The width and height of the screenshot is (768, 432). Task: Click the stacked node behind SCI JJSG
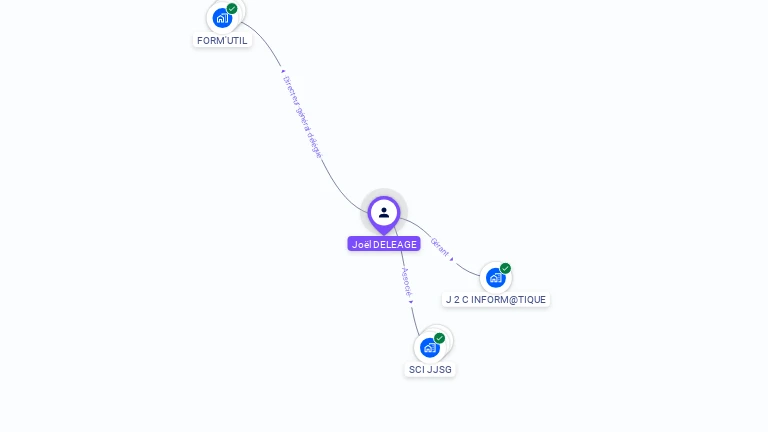(449, 338)
